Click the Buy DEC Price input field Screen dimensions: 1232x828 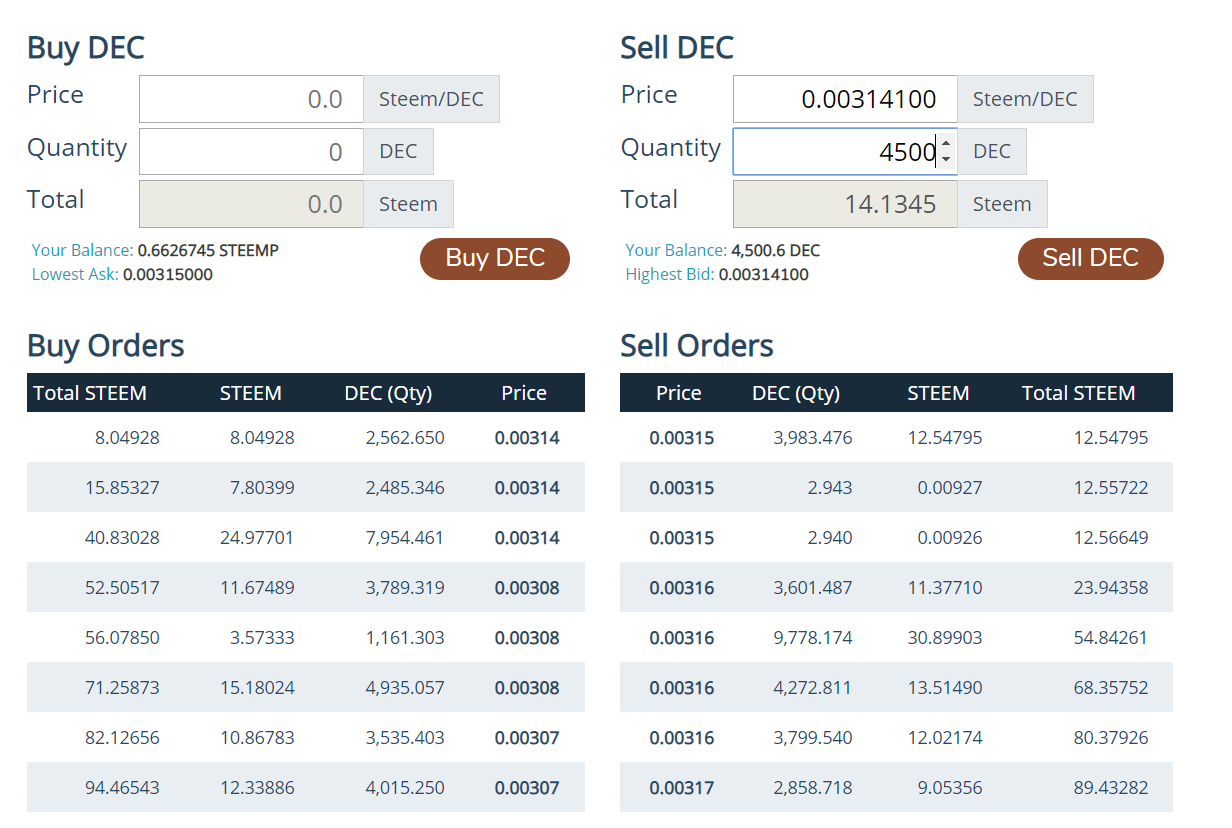251,99
